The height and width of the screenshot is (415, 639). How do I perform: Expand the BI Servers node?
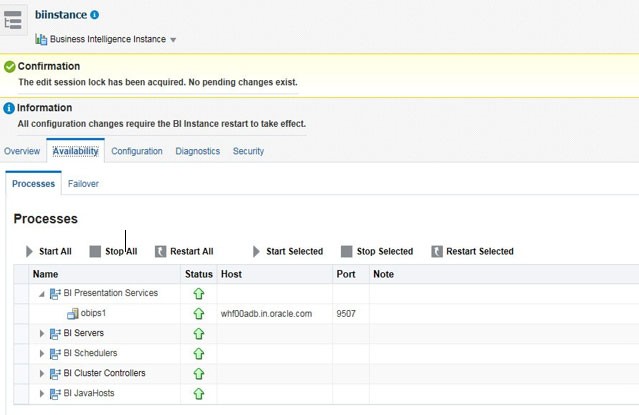click(x=42, y=333)
